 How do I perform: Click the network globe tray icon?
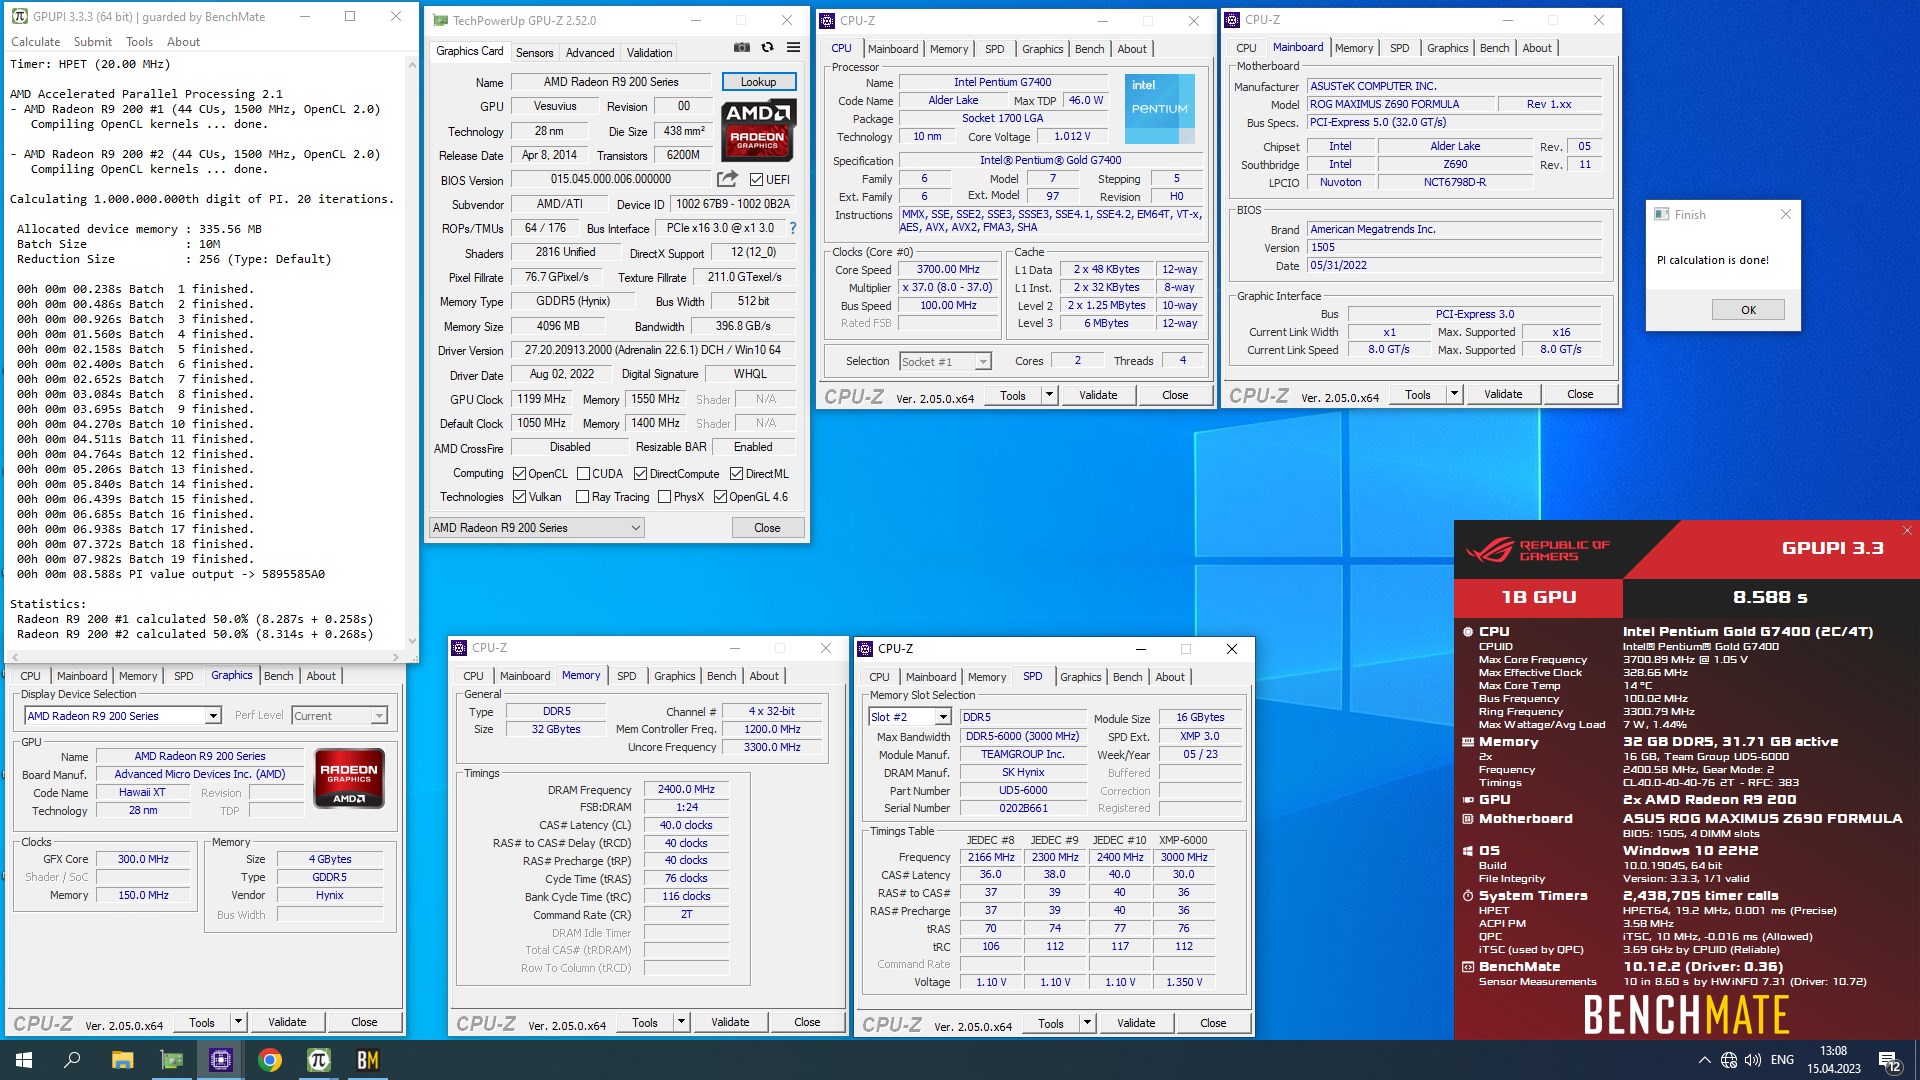click(x=1729, y=1060)
